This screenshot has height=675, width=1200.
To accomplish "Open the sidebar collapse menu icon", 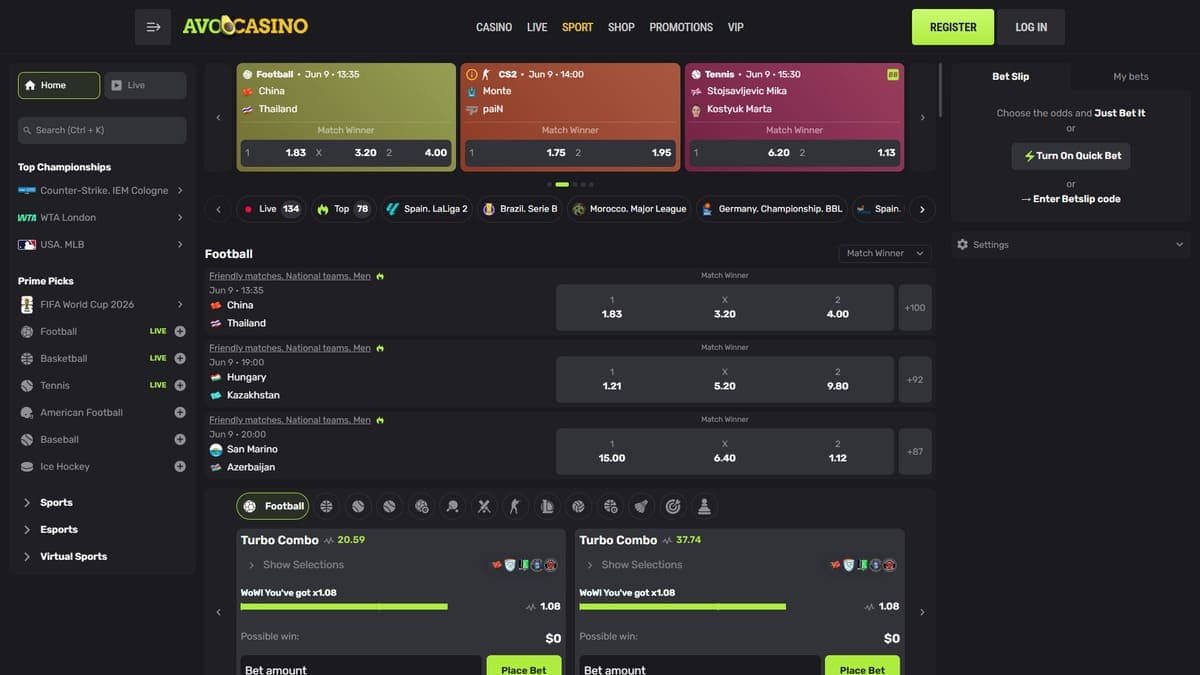I will [153, 27].
